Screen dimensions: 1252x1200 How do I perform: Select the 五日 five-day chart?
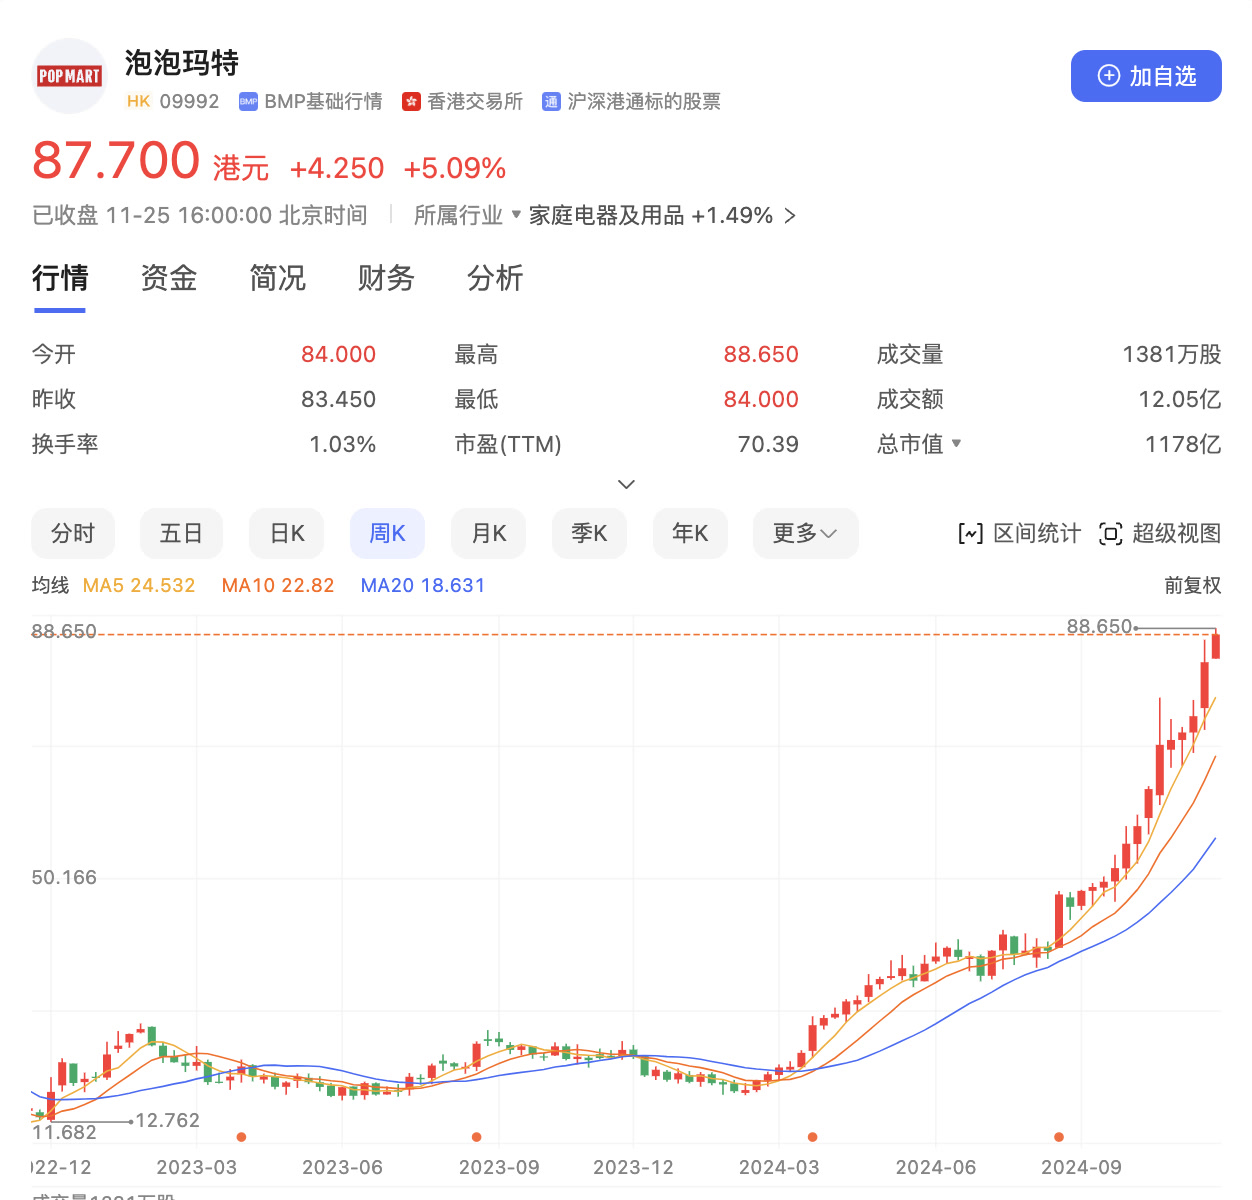(181, 534)
